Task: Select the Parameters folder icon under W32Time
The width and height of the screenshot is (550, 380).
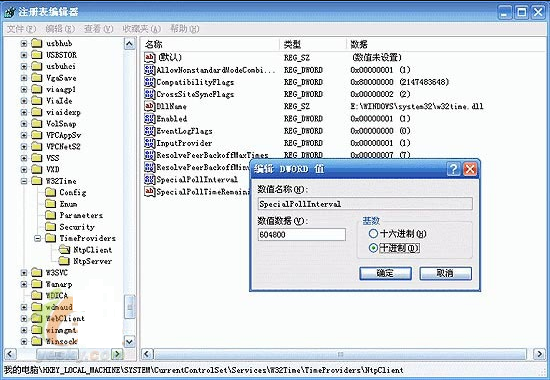Action: pyautogui.click(x=51, y=215)
